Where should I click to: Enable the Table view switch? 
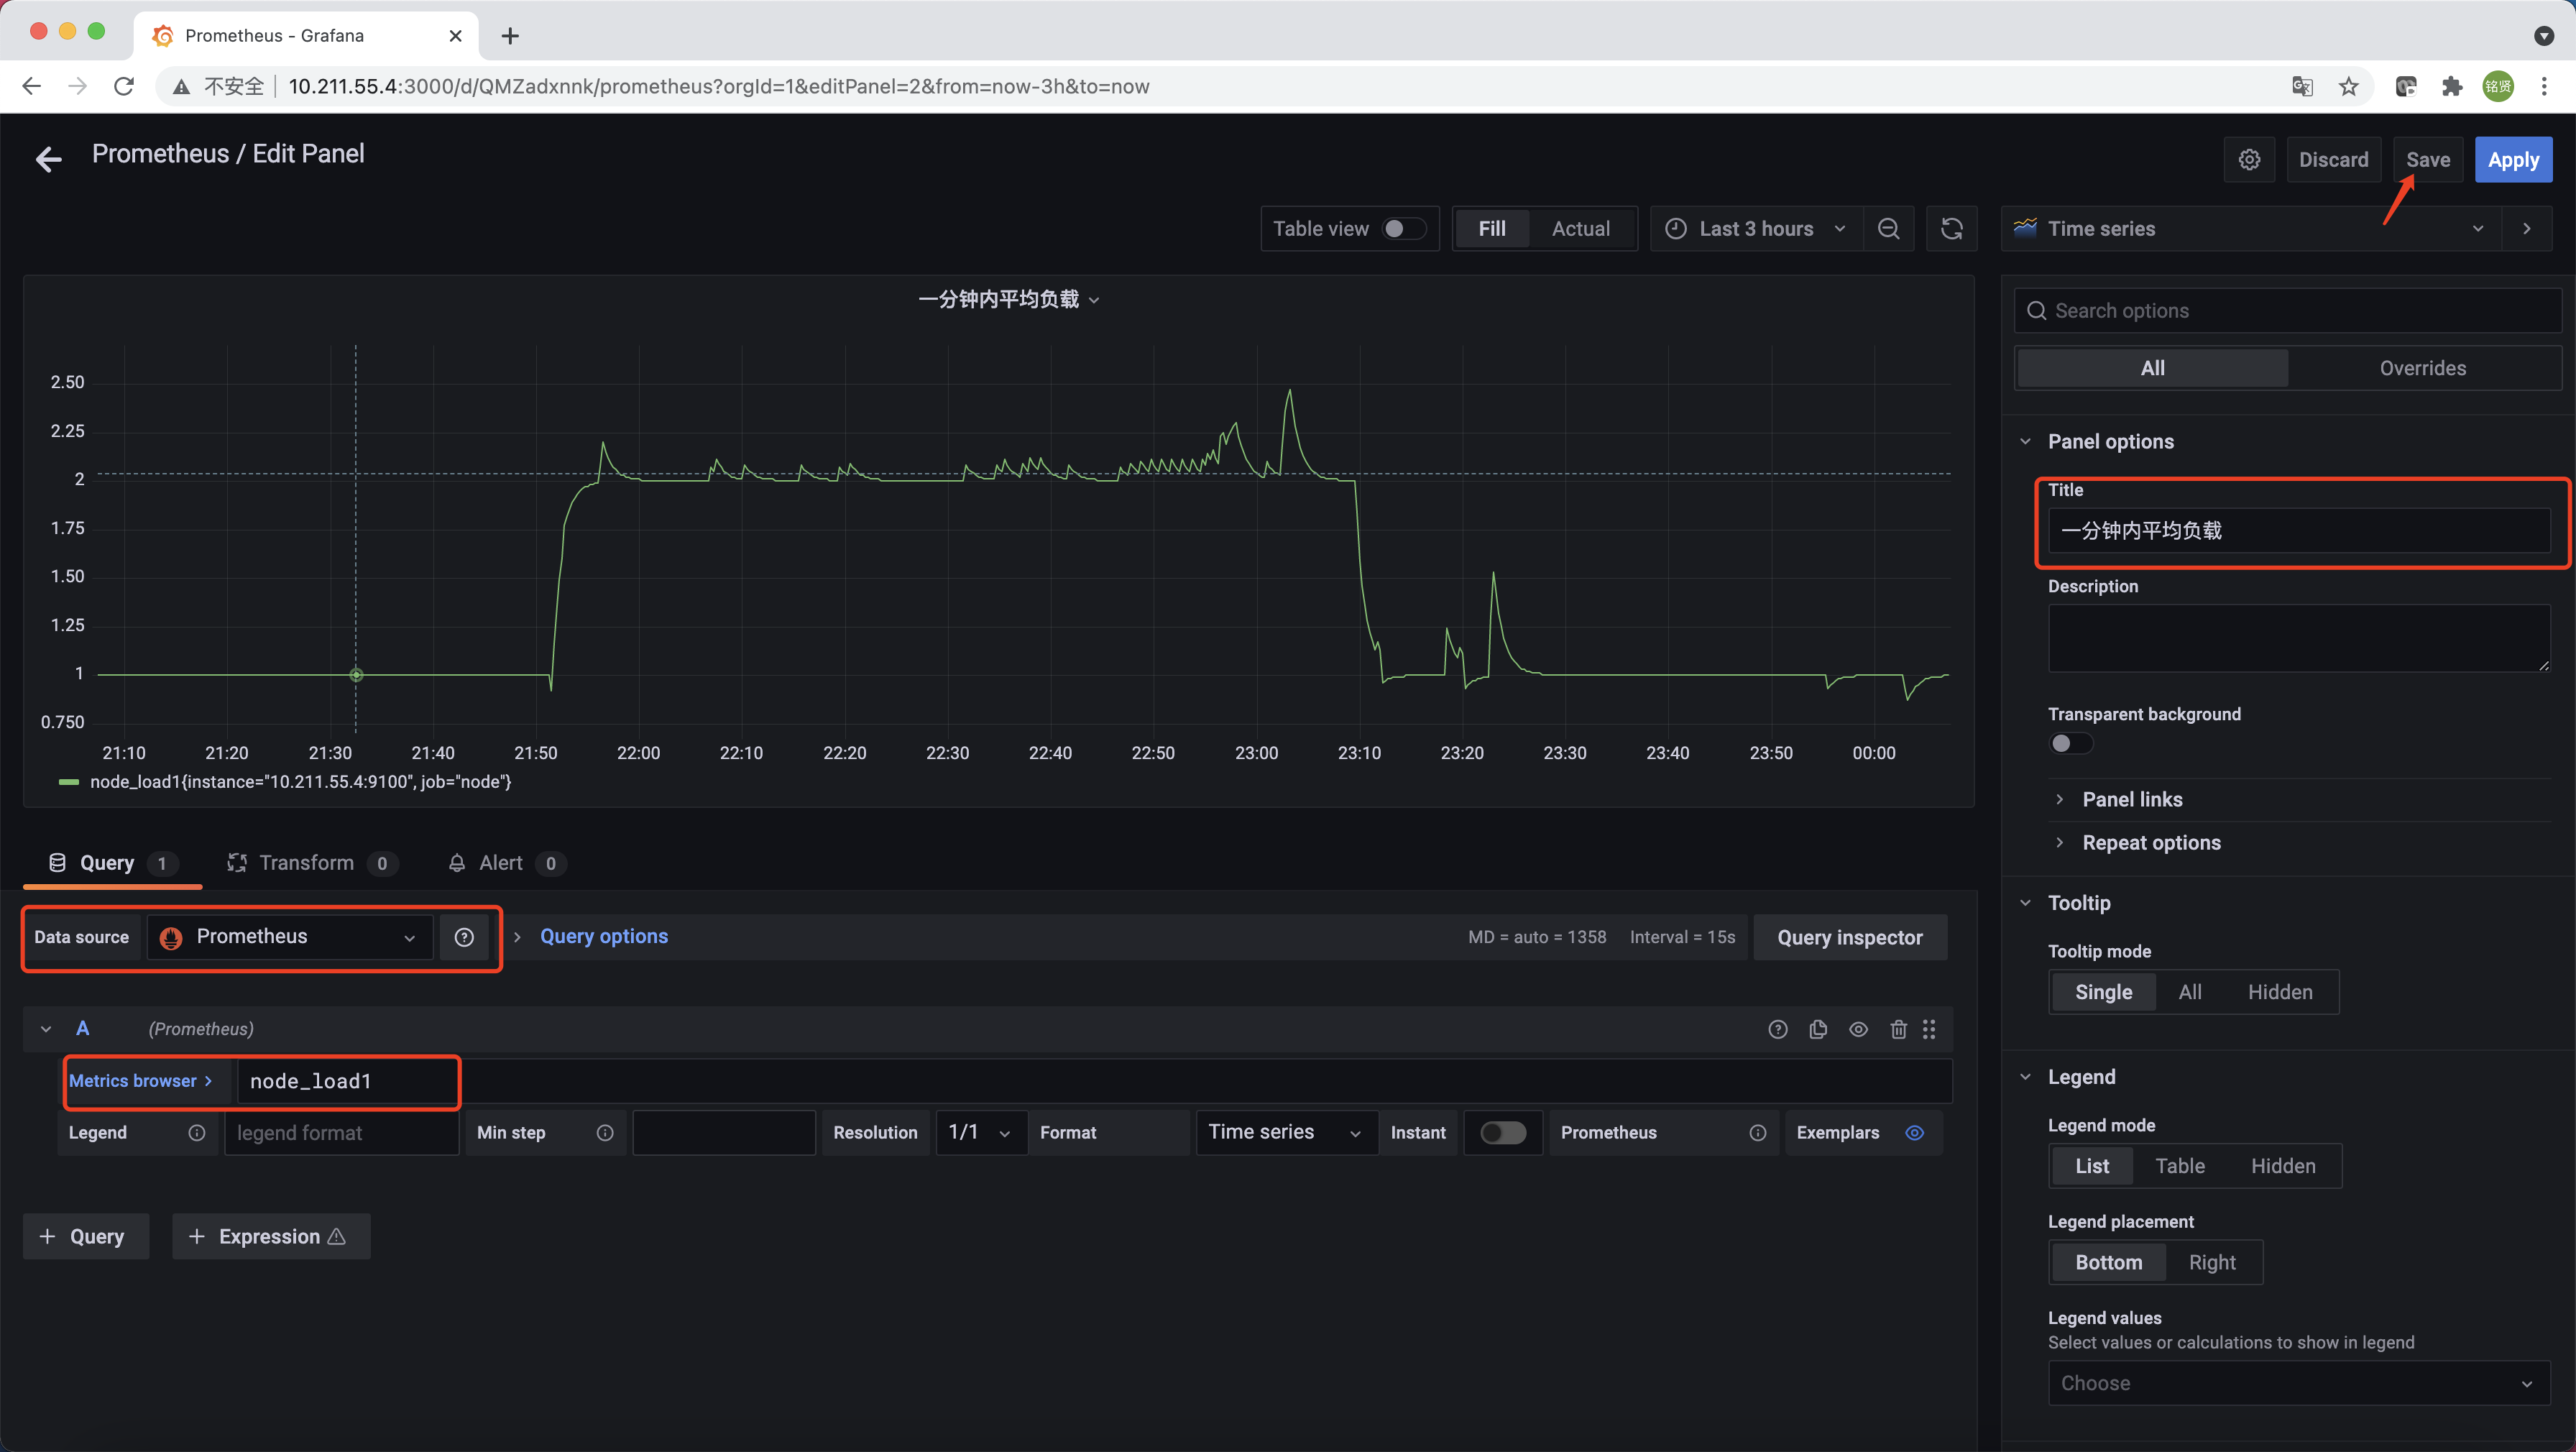pos(1403,229)
